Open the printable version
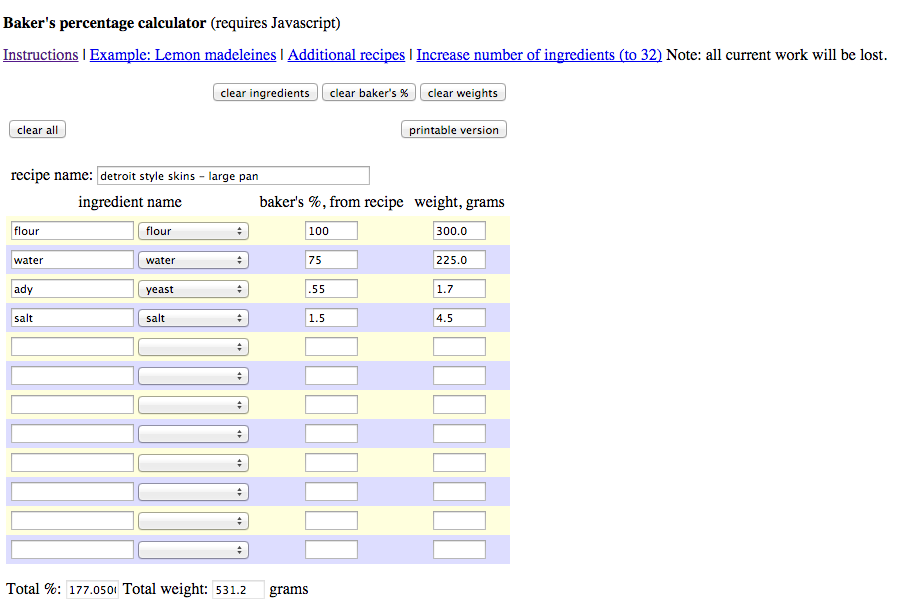 click(454, 130)
